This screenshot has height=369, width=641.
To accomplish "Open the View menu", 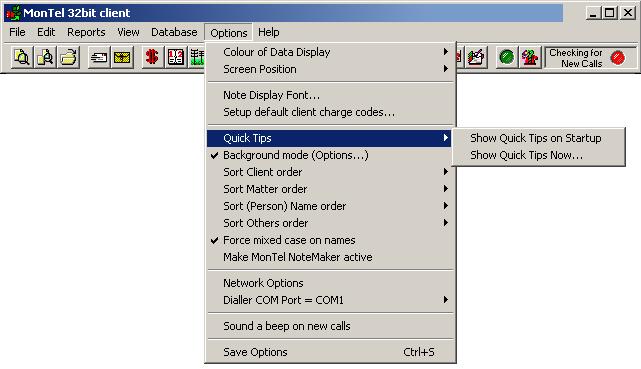I will (128, 32).
